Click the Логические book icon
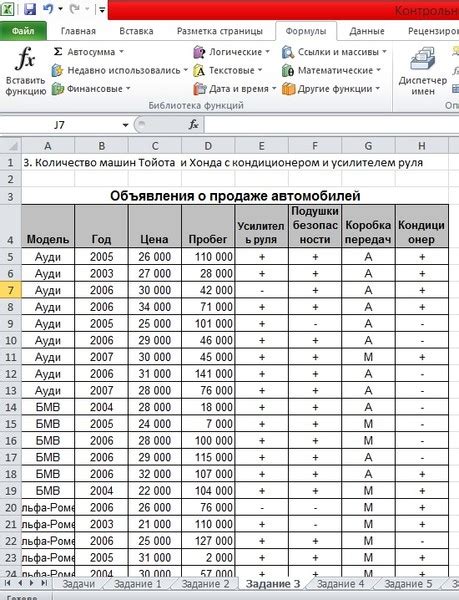This screenshot has height=600, width=459. click(199, 52)
